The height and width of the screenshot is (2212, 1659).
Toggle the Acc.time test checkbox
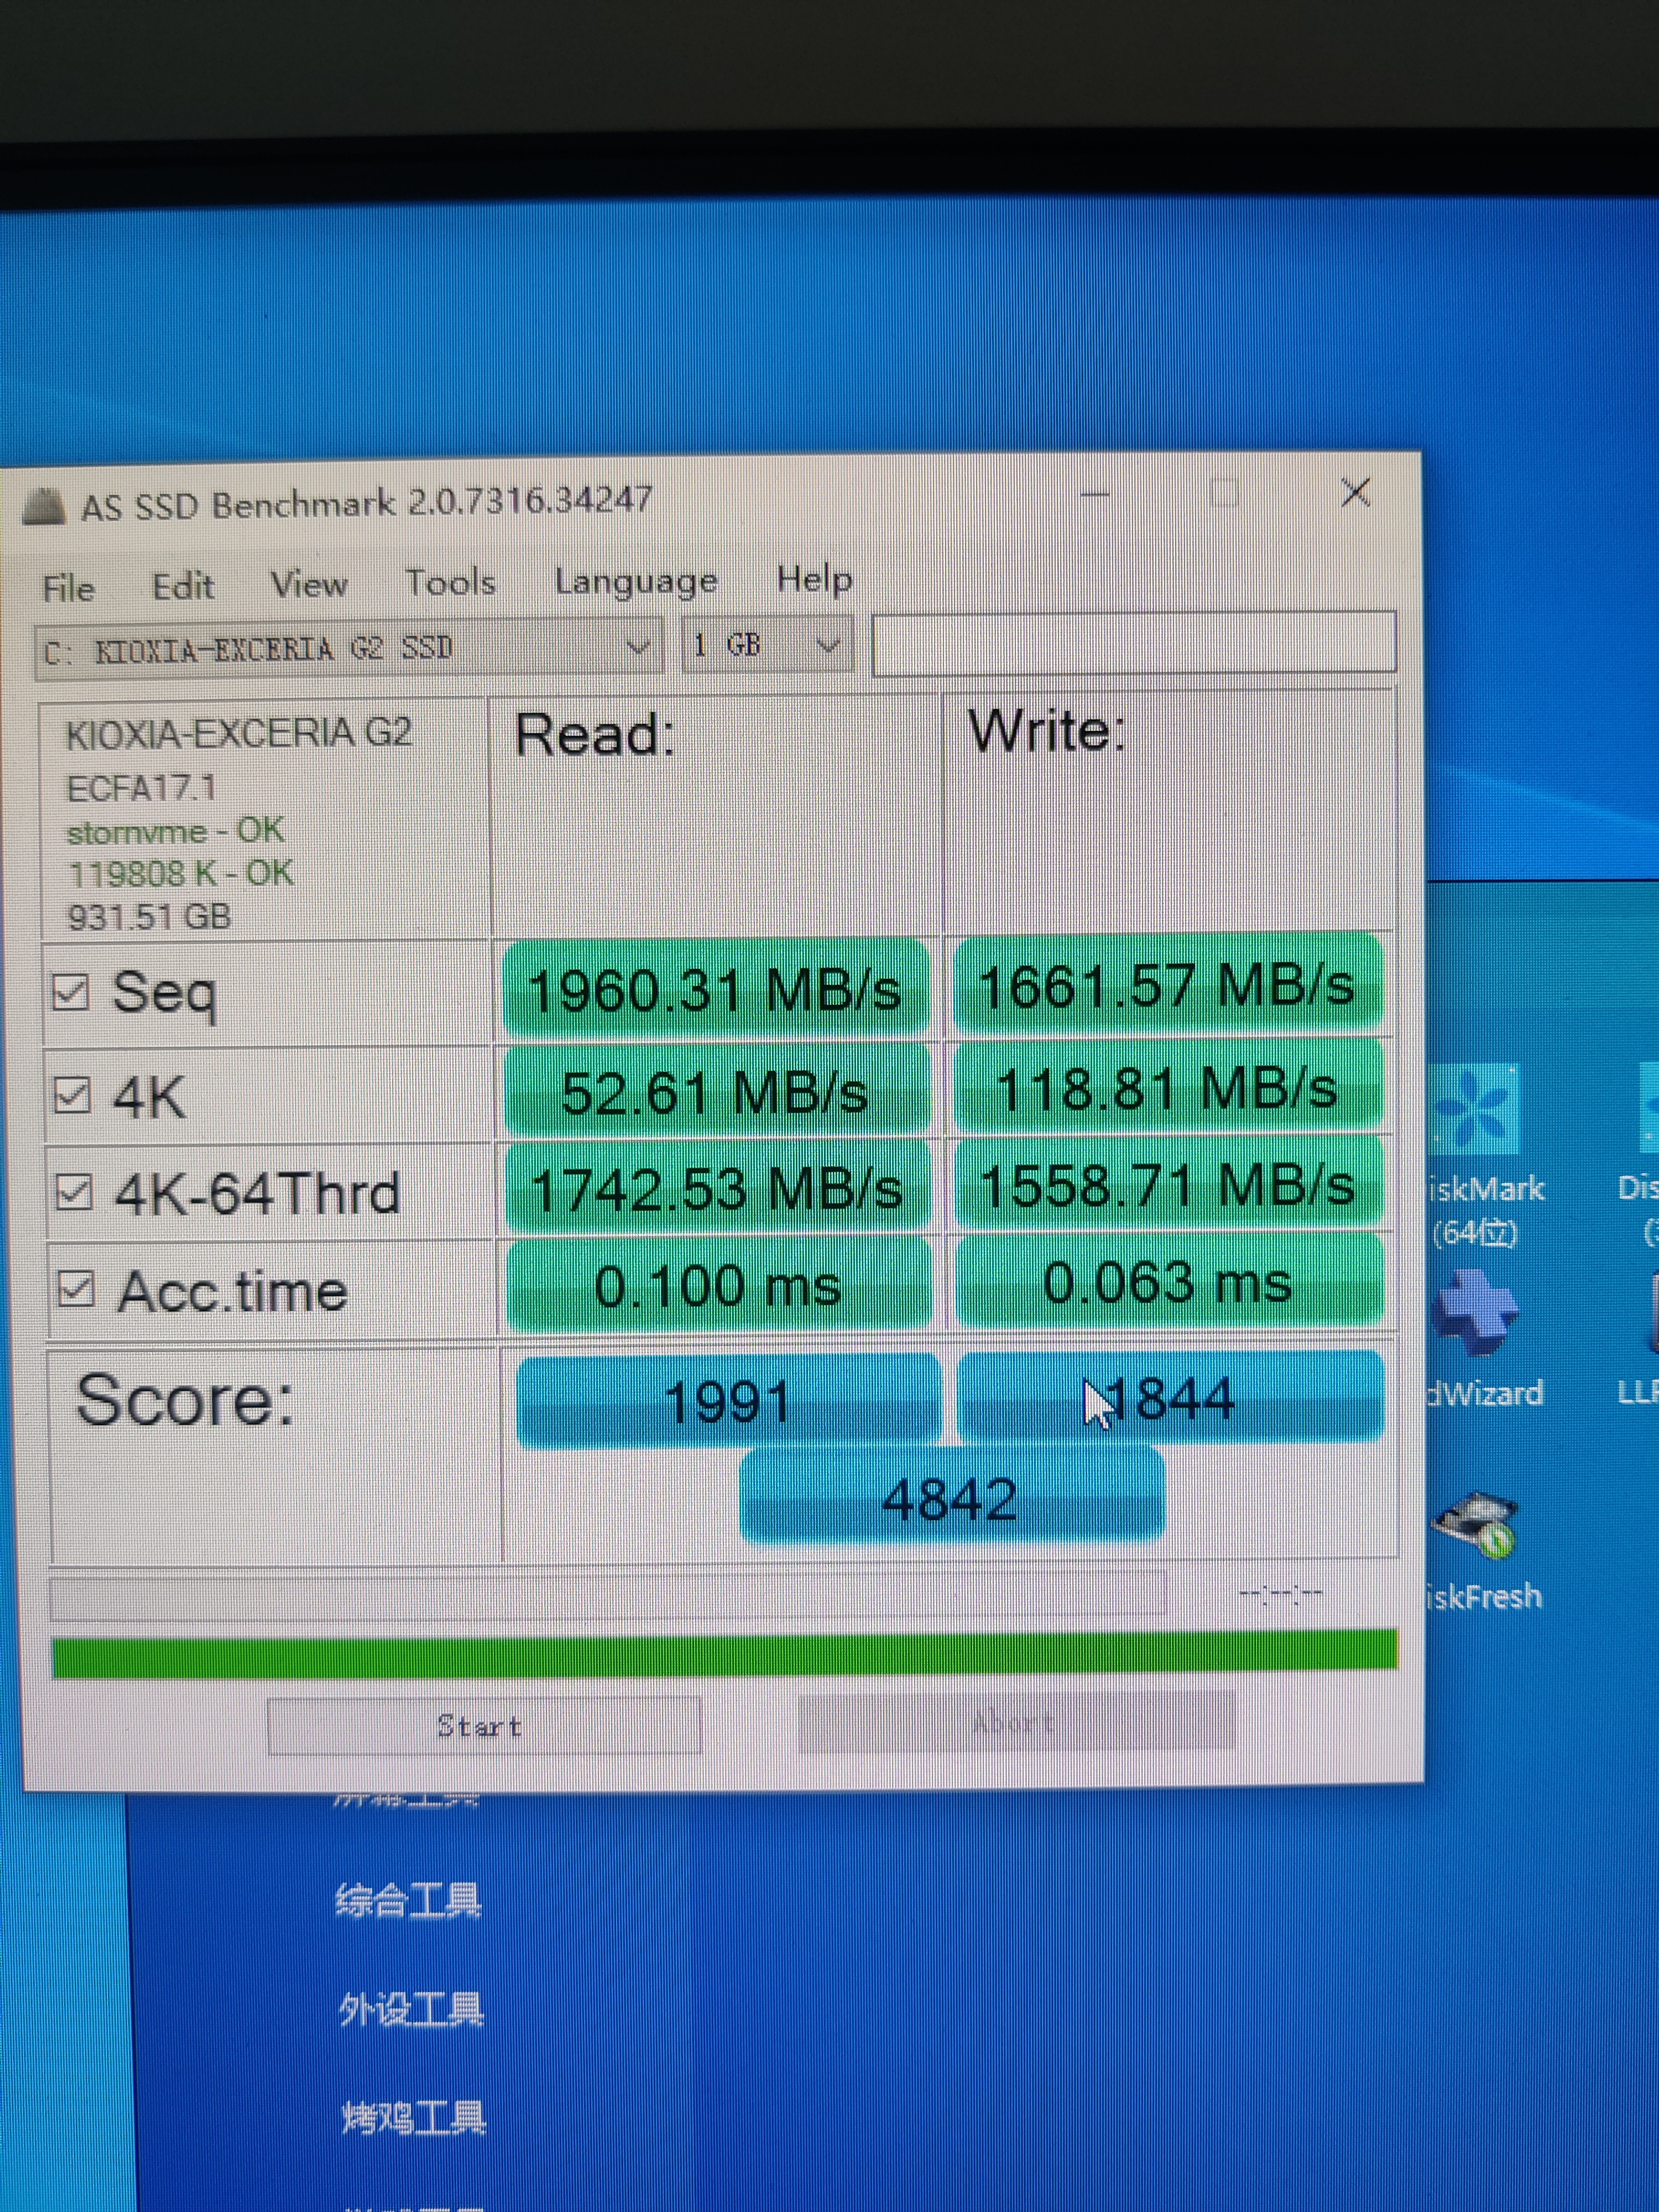point(77,1290)
